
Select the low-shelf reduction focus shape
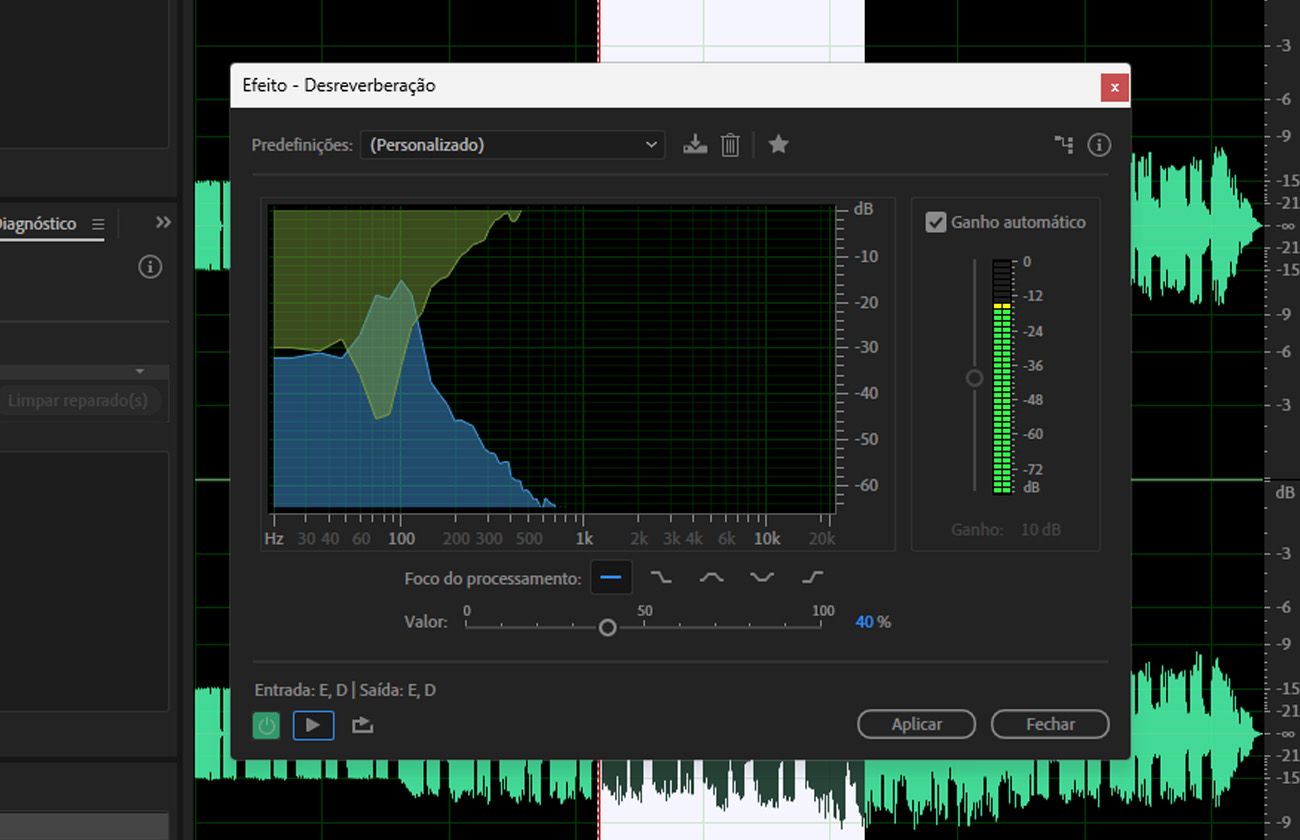(x=812, y=578)
